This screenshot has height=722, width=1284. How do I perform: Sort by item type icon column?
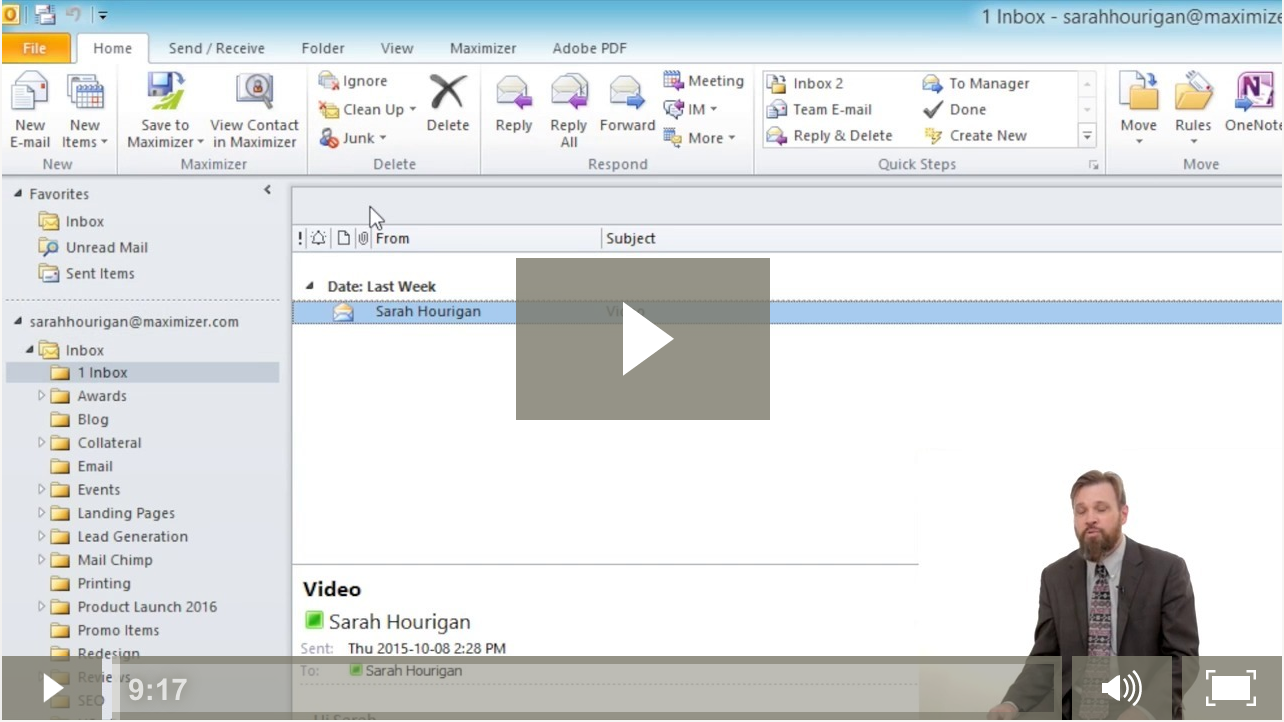[x=343, y=238]
